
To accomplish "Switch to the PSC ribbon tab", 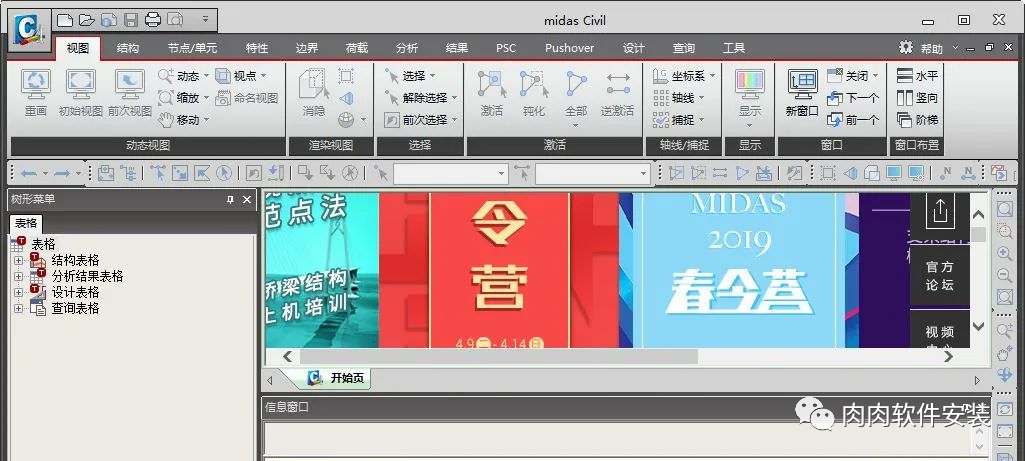I will tap(505, 48).
